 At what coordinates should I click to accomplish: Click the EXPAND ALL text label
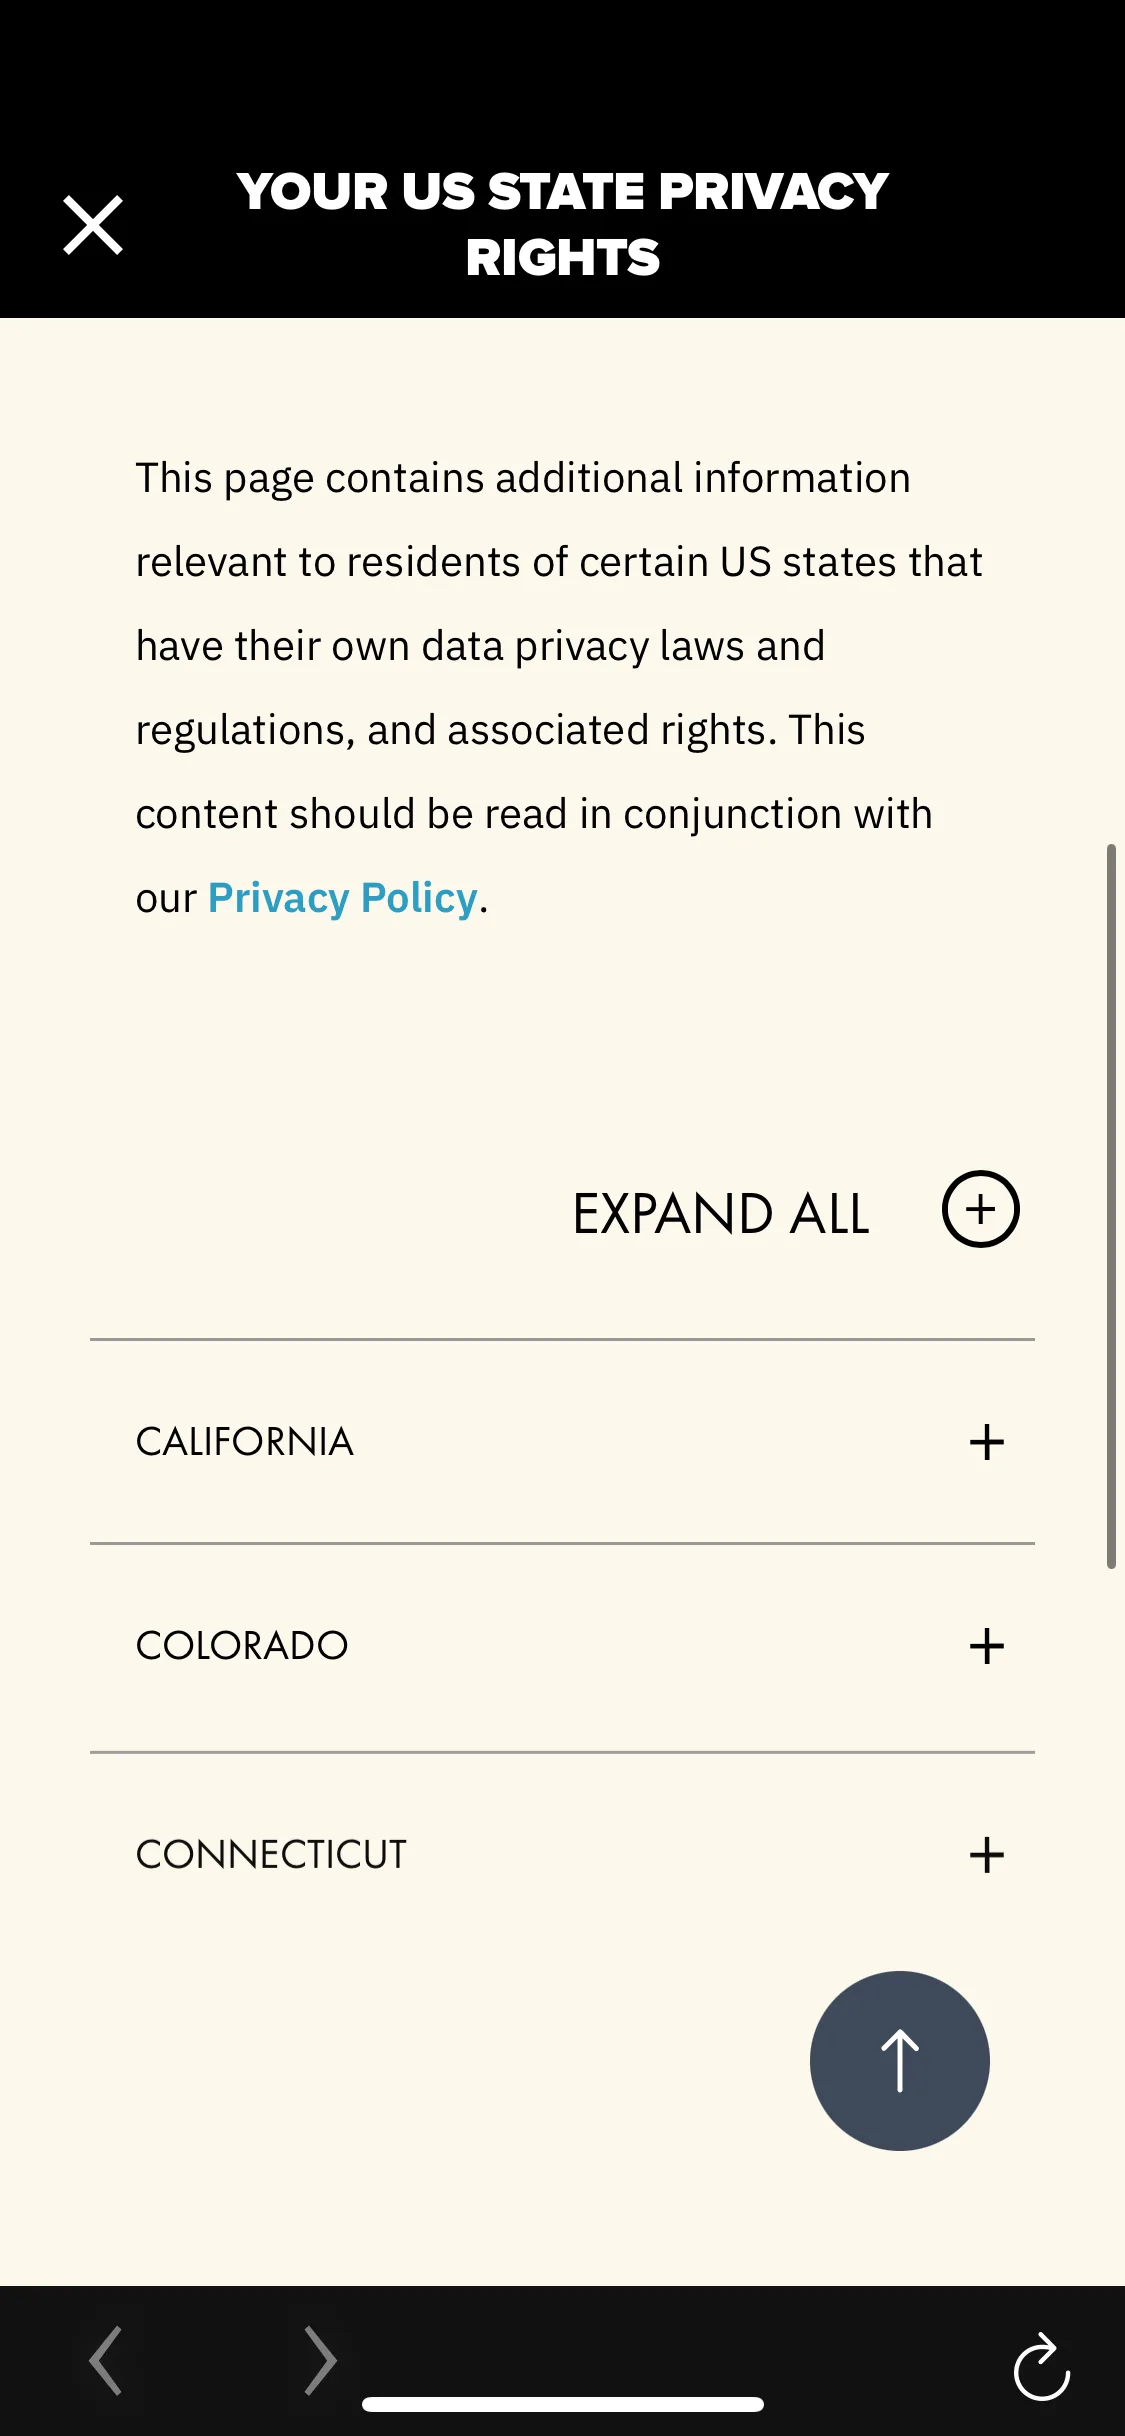point(721,1214)
